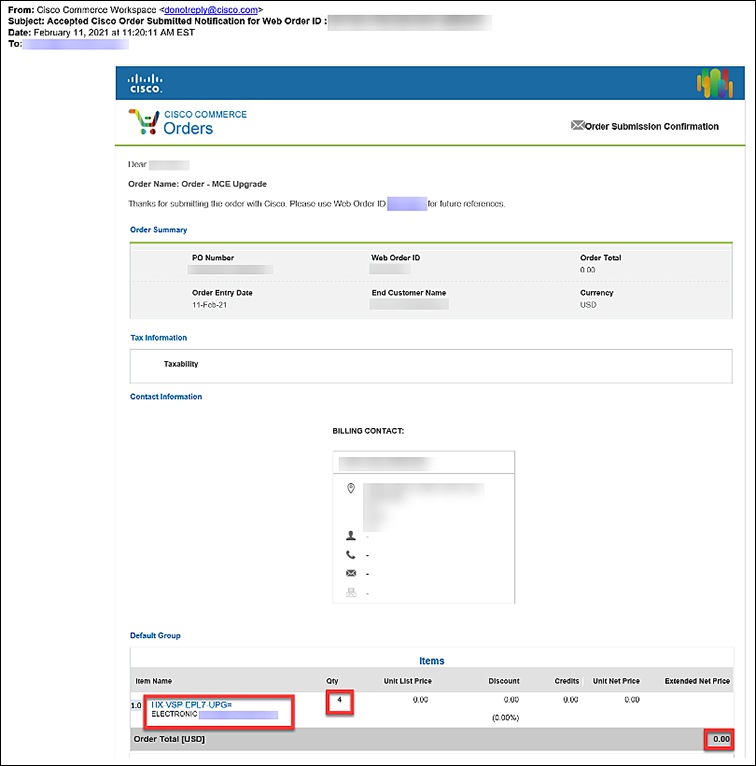The height and width of the screenshot is (766, 756).
Task: Click the Order Total 0.00 in summary
Action: pyautogui.click(x=588, y=270)
